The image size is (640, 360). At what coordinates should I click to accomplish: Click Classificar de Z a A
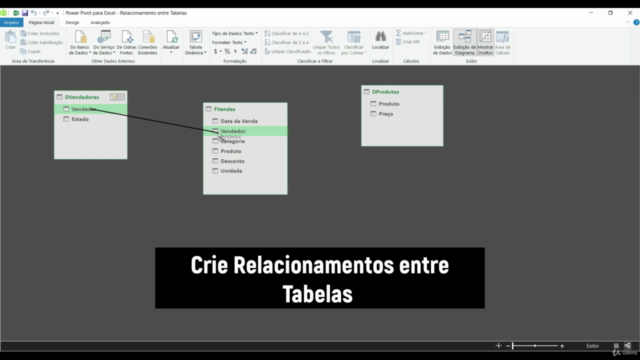coord(287,42)
